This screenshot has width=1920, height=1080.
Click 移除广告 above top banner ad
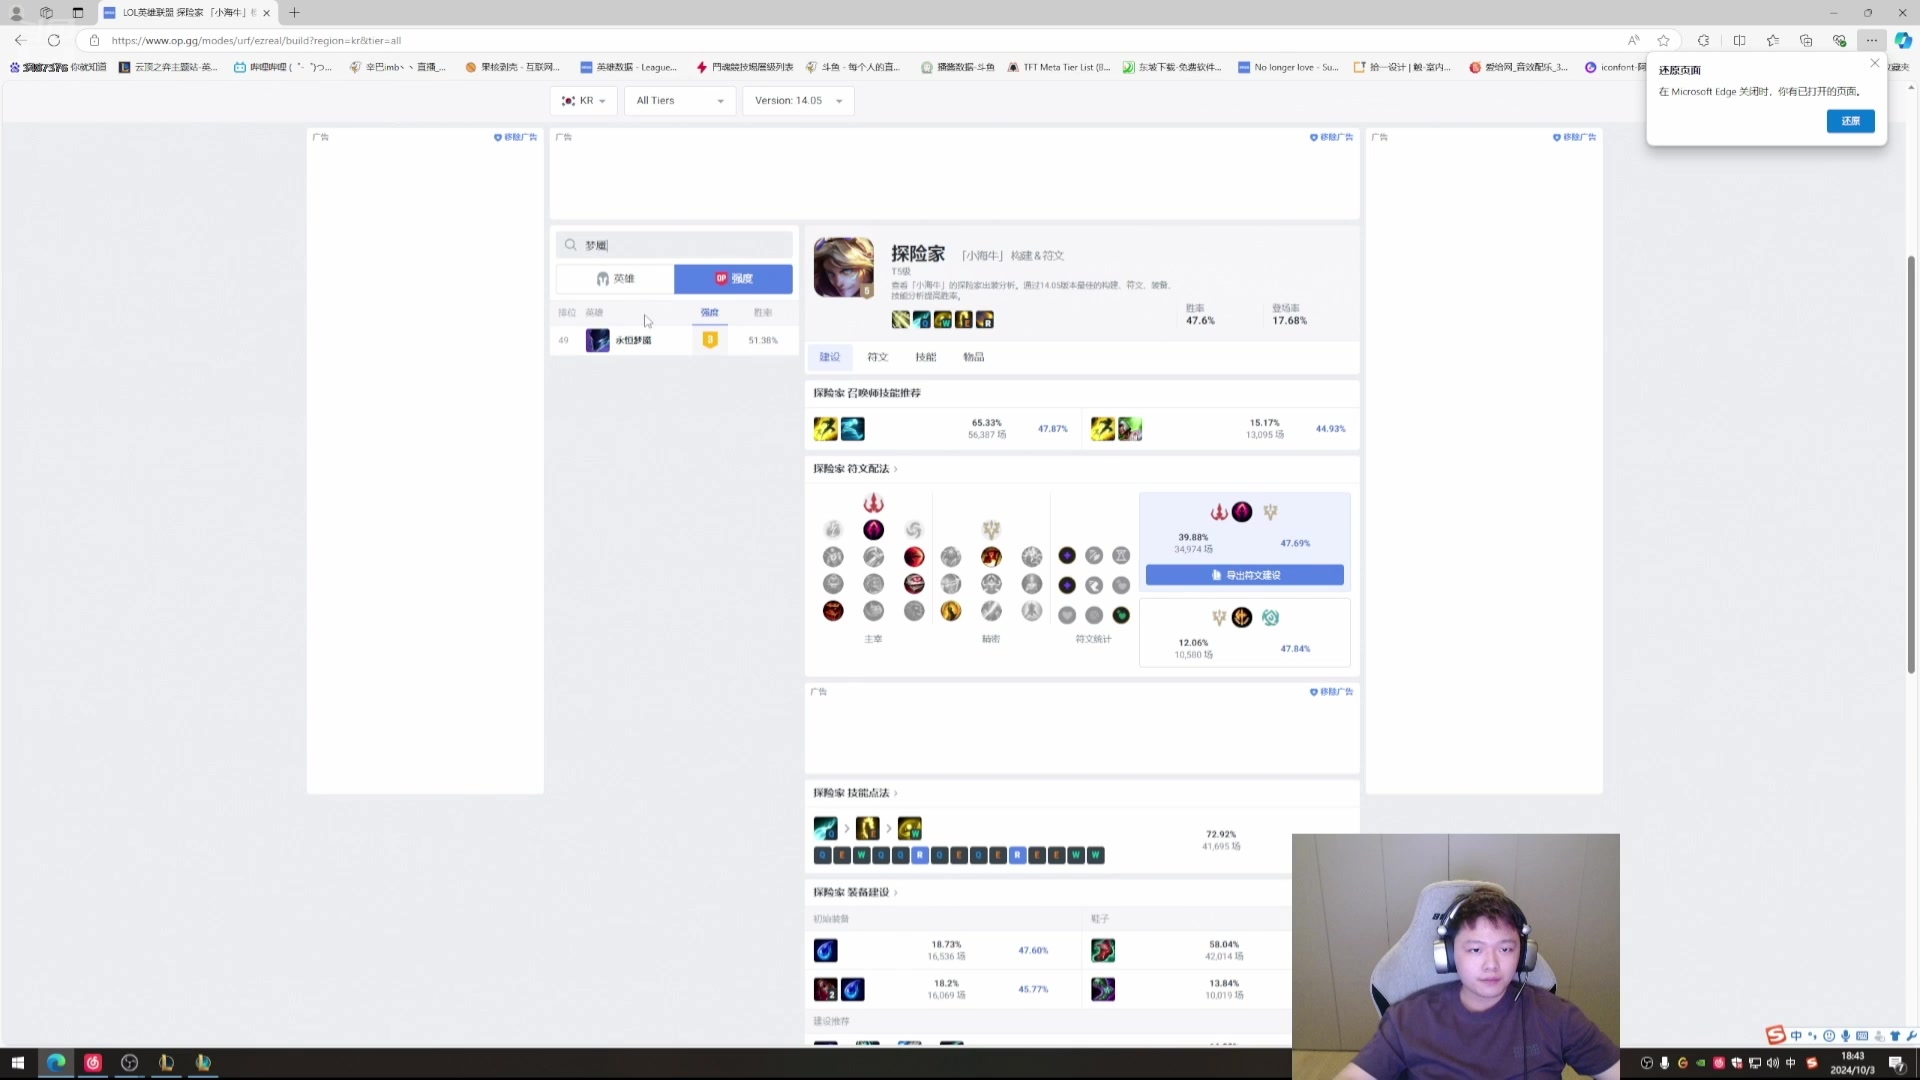click(1331, 137)
